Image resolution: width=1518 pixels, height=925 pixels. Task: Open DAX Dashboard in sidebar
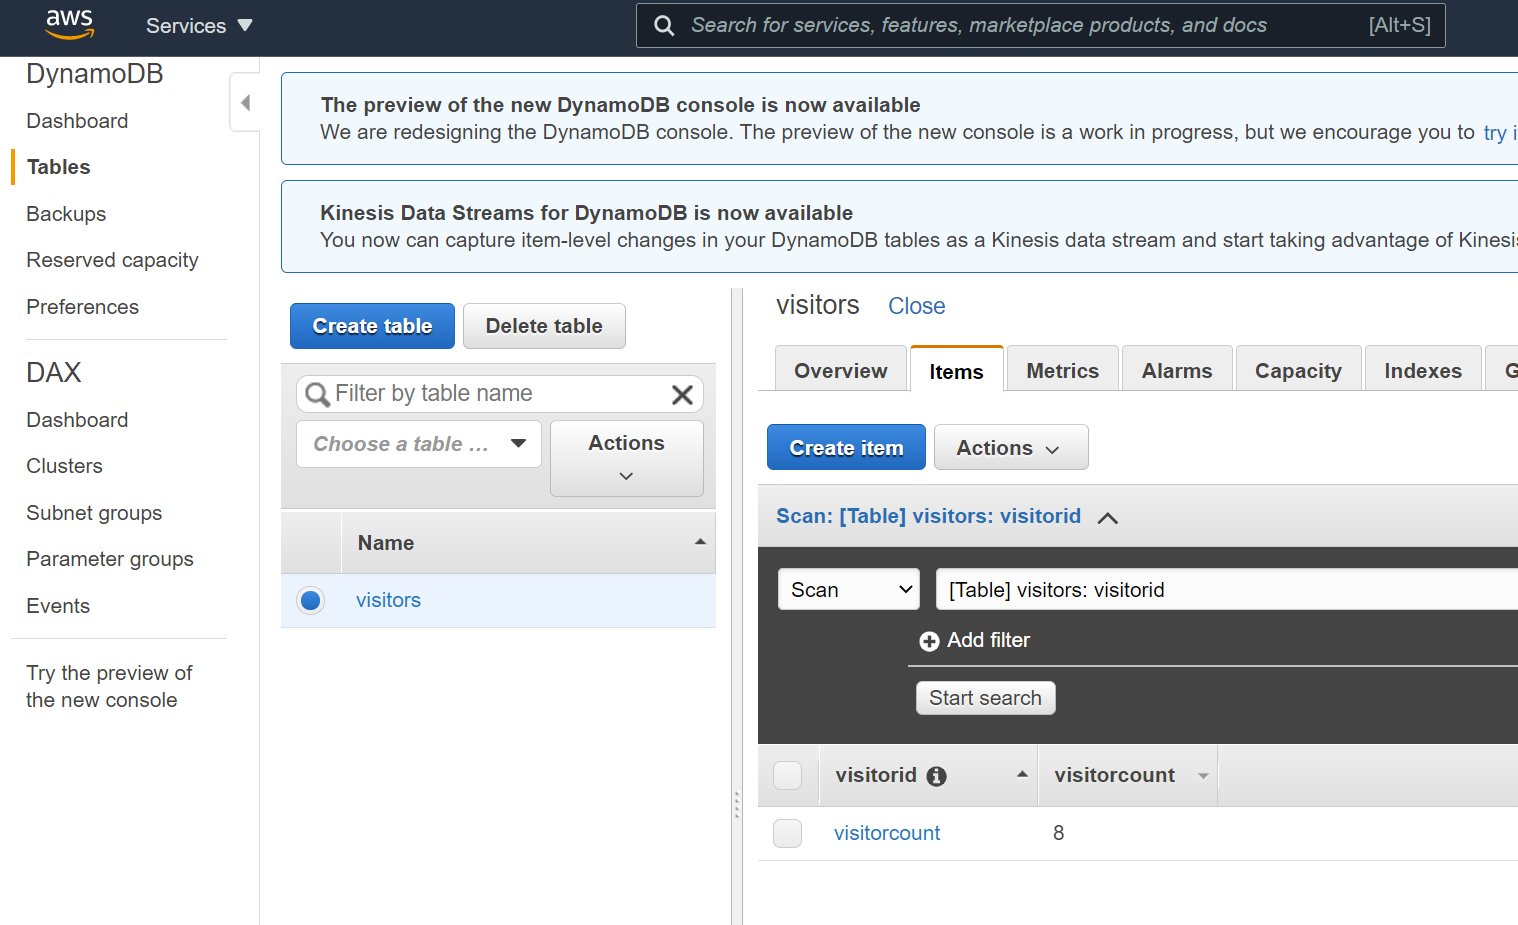point(77,420)
